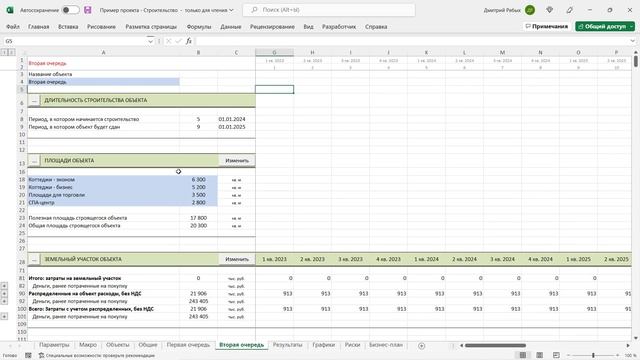Open the Разметка страницы tab
Image resolution: width=640 pixels, height=360 pixels.
[x=151, y=27]
